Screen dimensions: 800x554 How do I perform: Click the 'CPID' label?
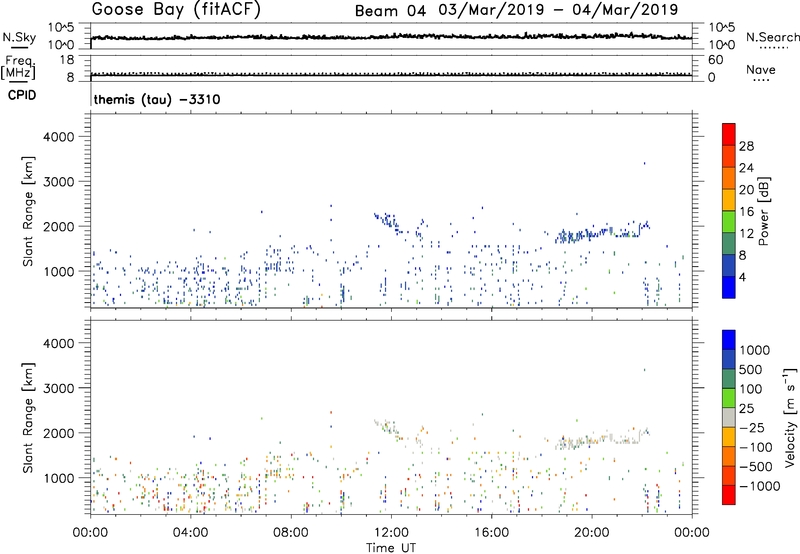(22, 95)
